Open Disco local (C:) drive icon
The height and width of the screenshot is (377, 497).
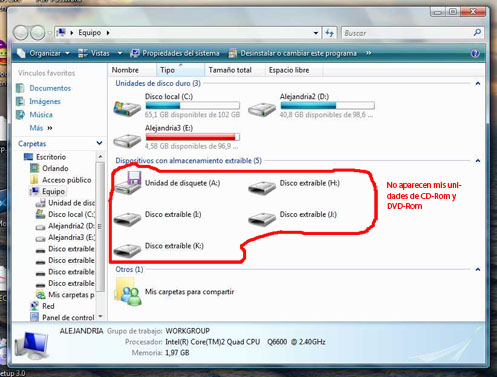click(127, 108)
